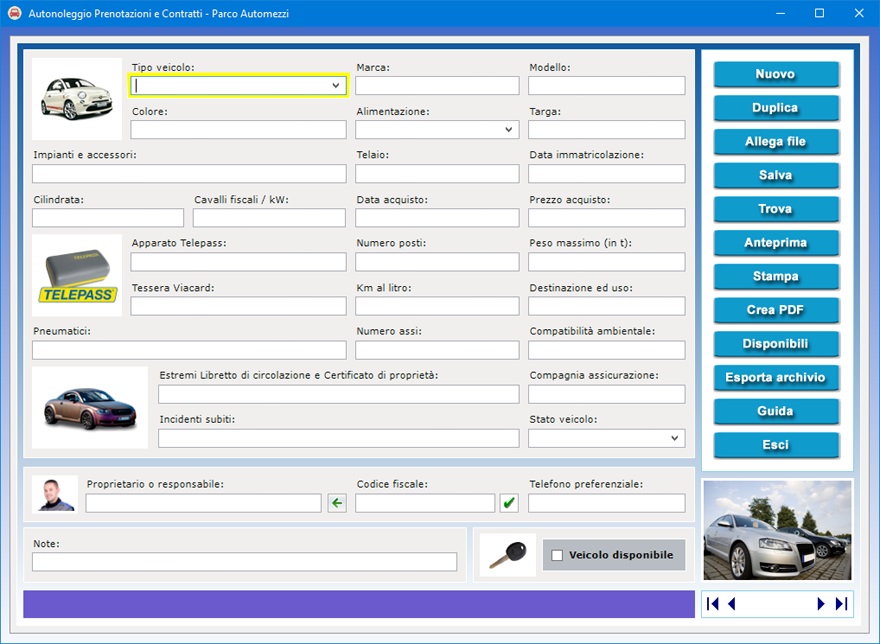Click the Esporta archivio button
The height and width of the screenshot is (644, 880).
776,377
